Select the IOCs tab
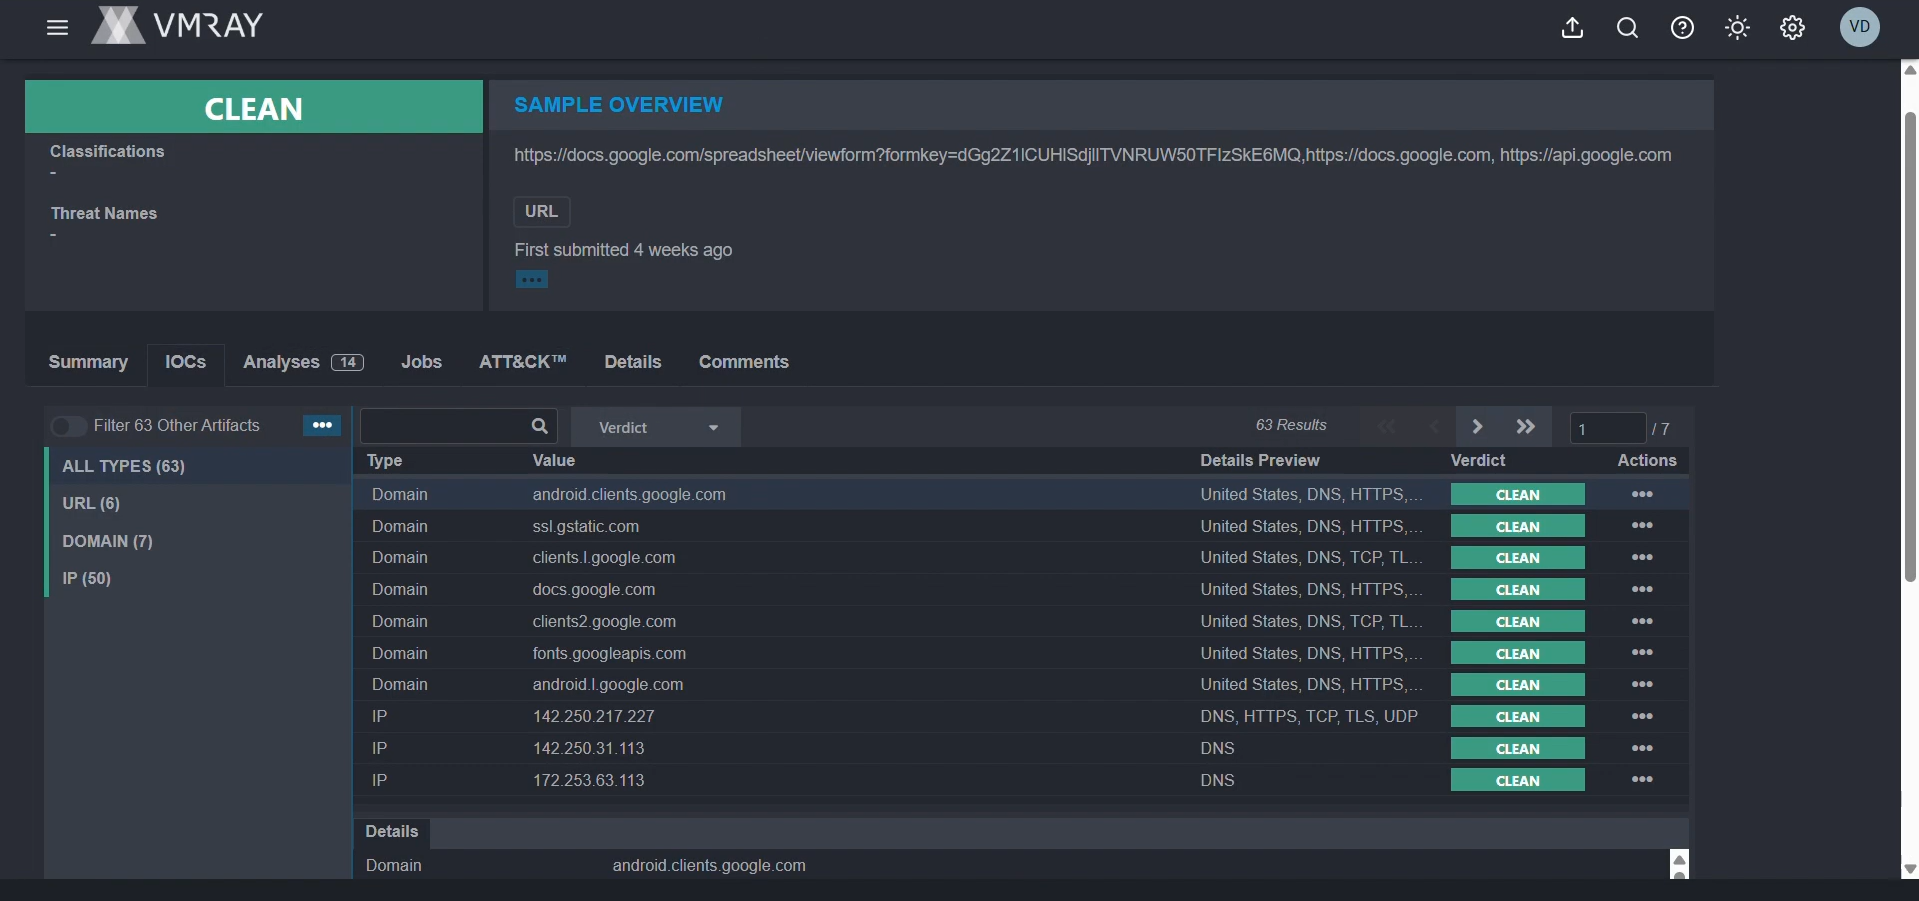Screen dimensions: 1919x901 point(186,362)
